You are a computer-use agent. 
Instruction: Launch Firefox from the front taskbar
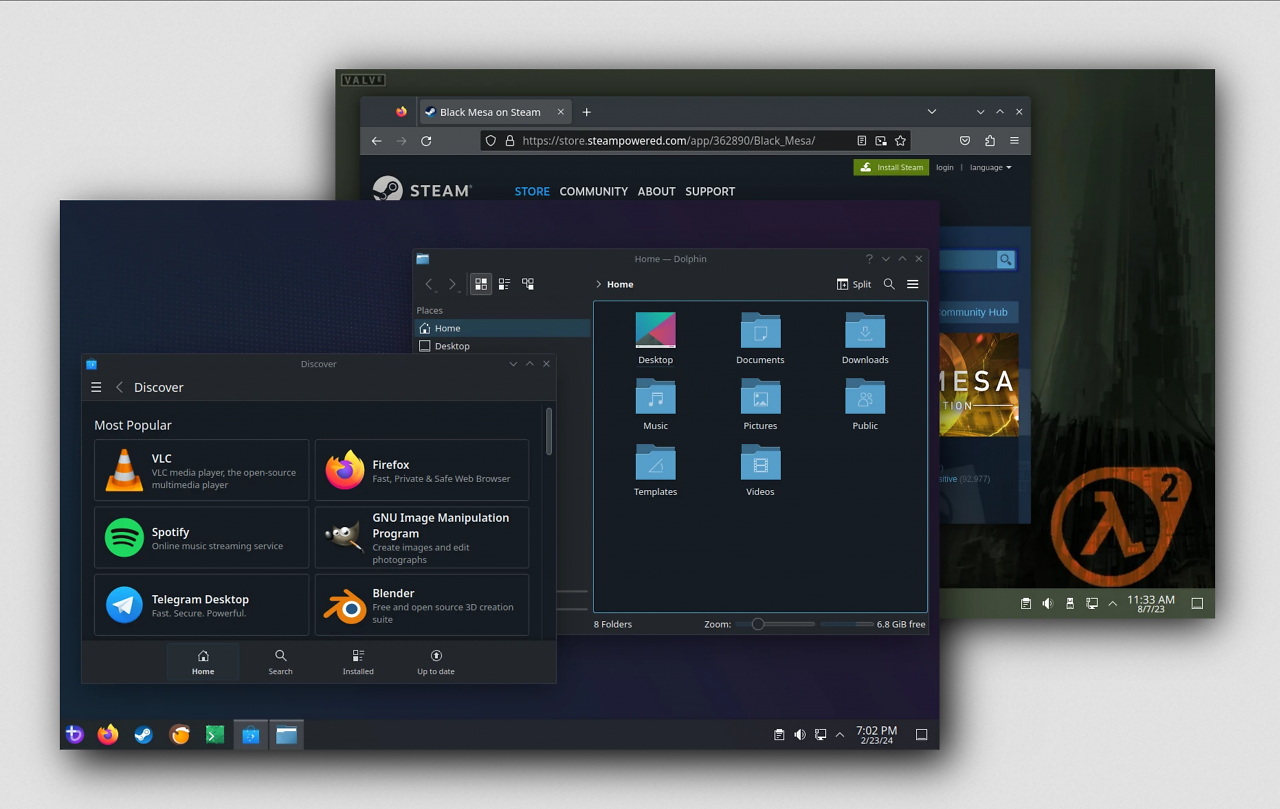(x=108, y=735)
